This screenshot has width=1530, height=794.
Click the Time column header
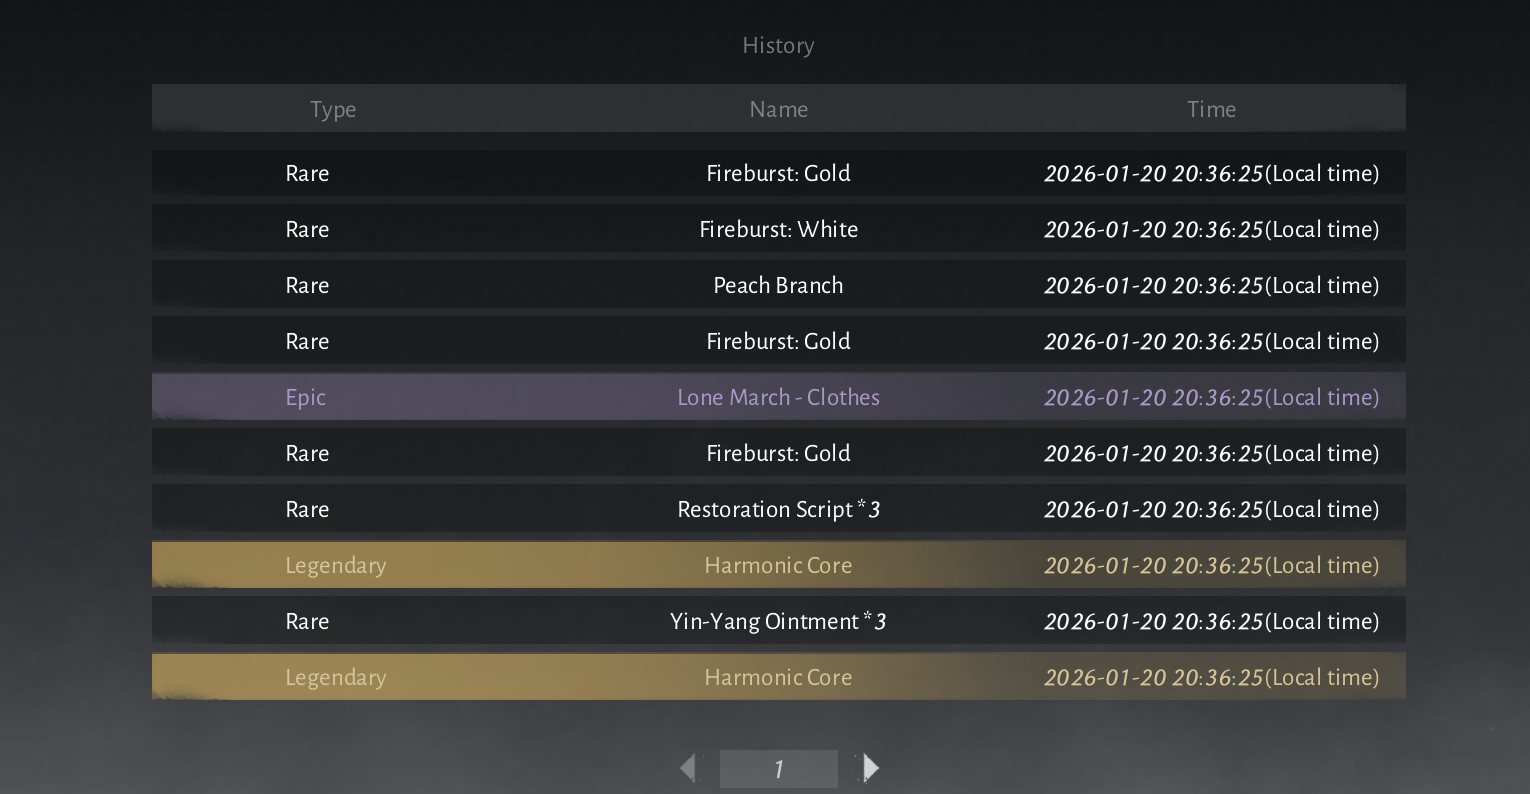1211,109
